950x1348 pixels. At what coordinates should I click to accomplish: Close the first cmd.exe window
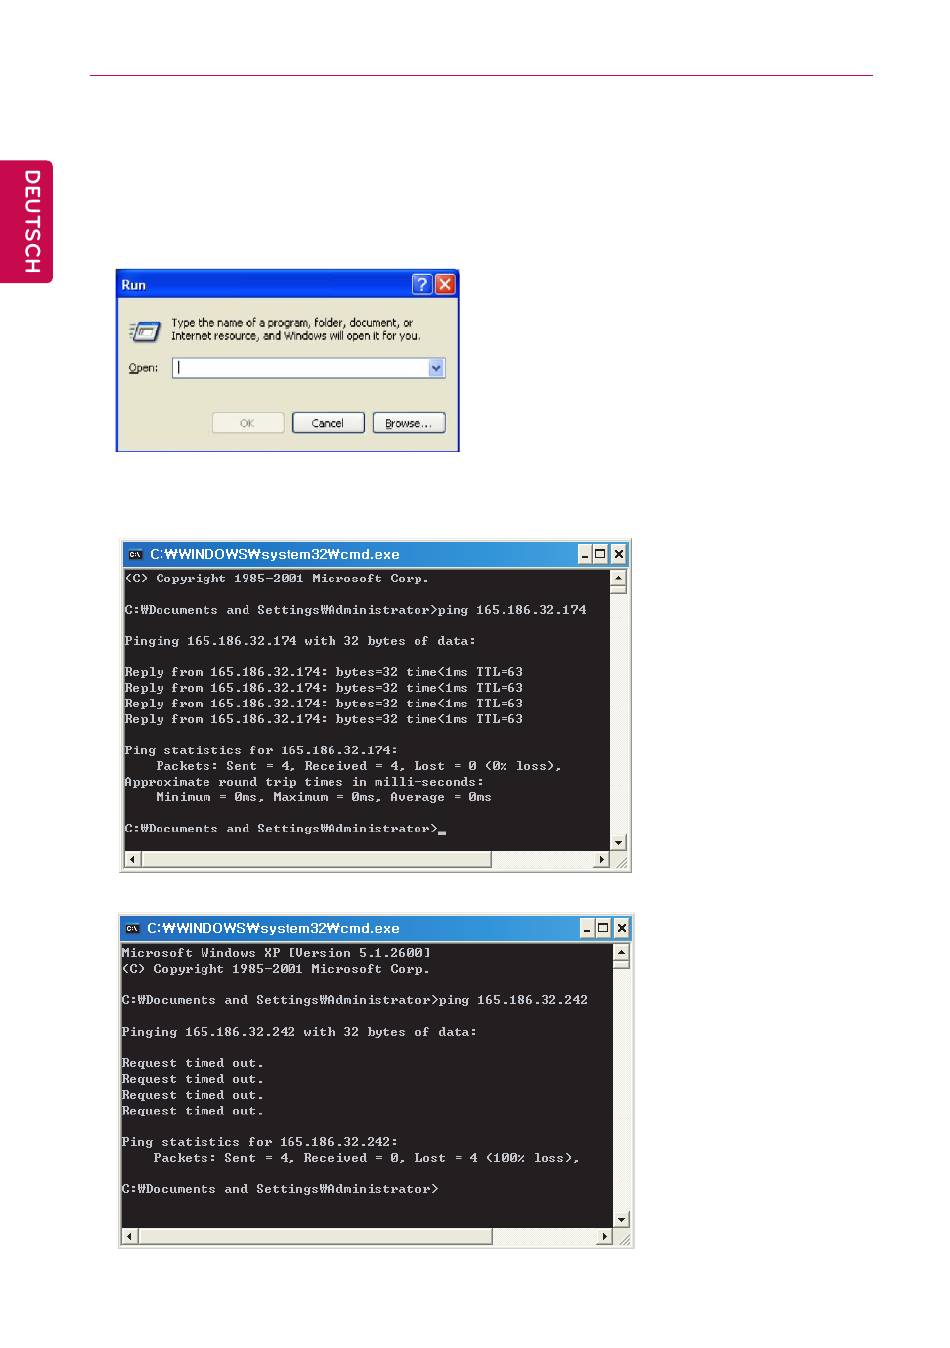(x=619, y=554)
